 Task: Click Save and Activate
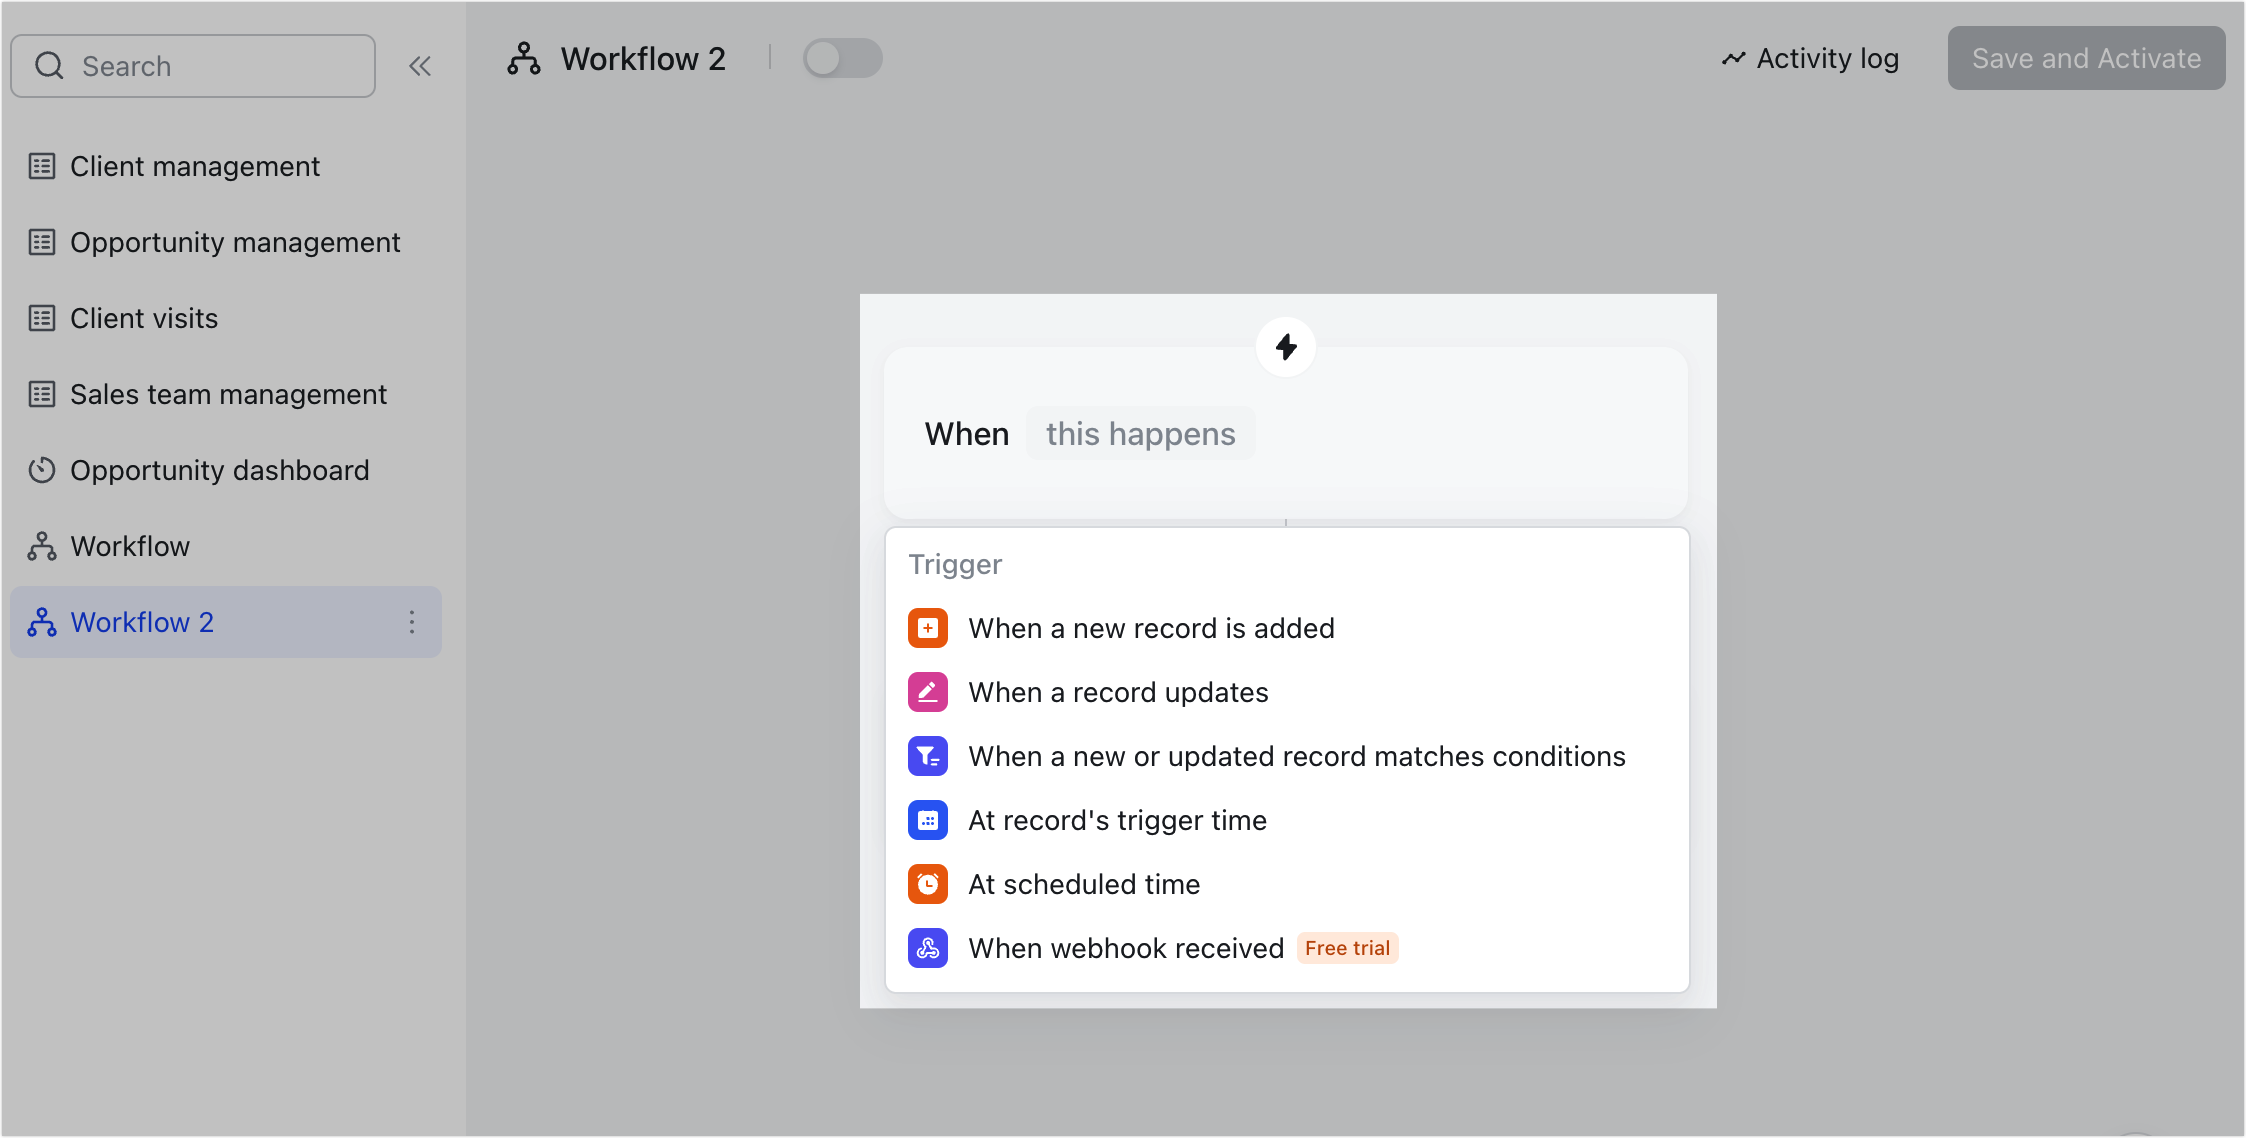tap(2085, 58)
